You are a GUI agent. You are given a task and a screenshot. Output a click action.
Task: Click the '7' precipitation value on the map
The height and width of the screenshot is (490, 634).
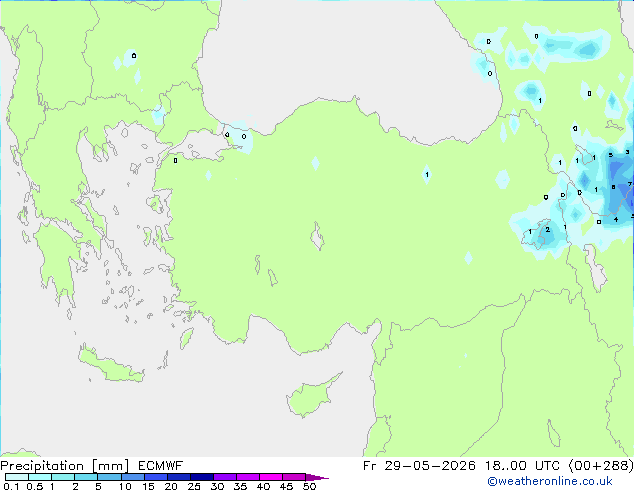coord(630,184)
